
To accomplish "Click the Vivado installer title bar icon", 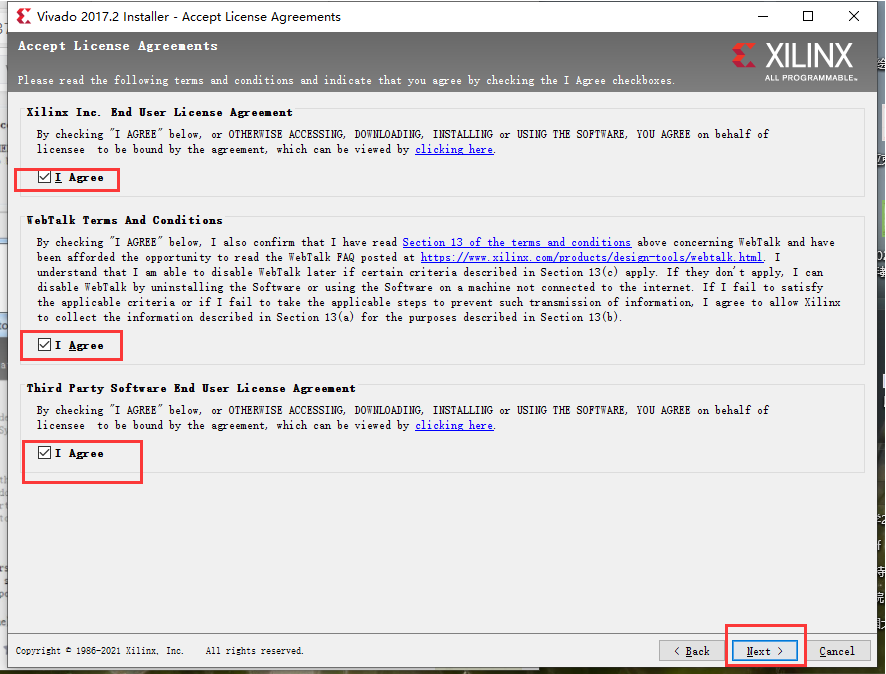I will click(23, 16).
